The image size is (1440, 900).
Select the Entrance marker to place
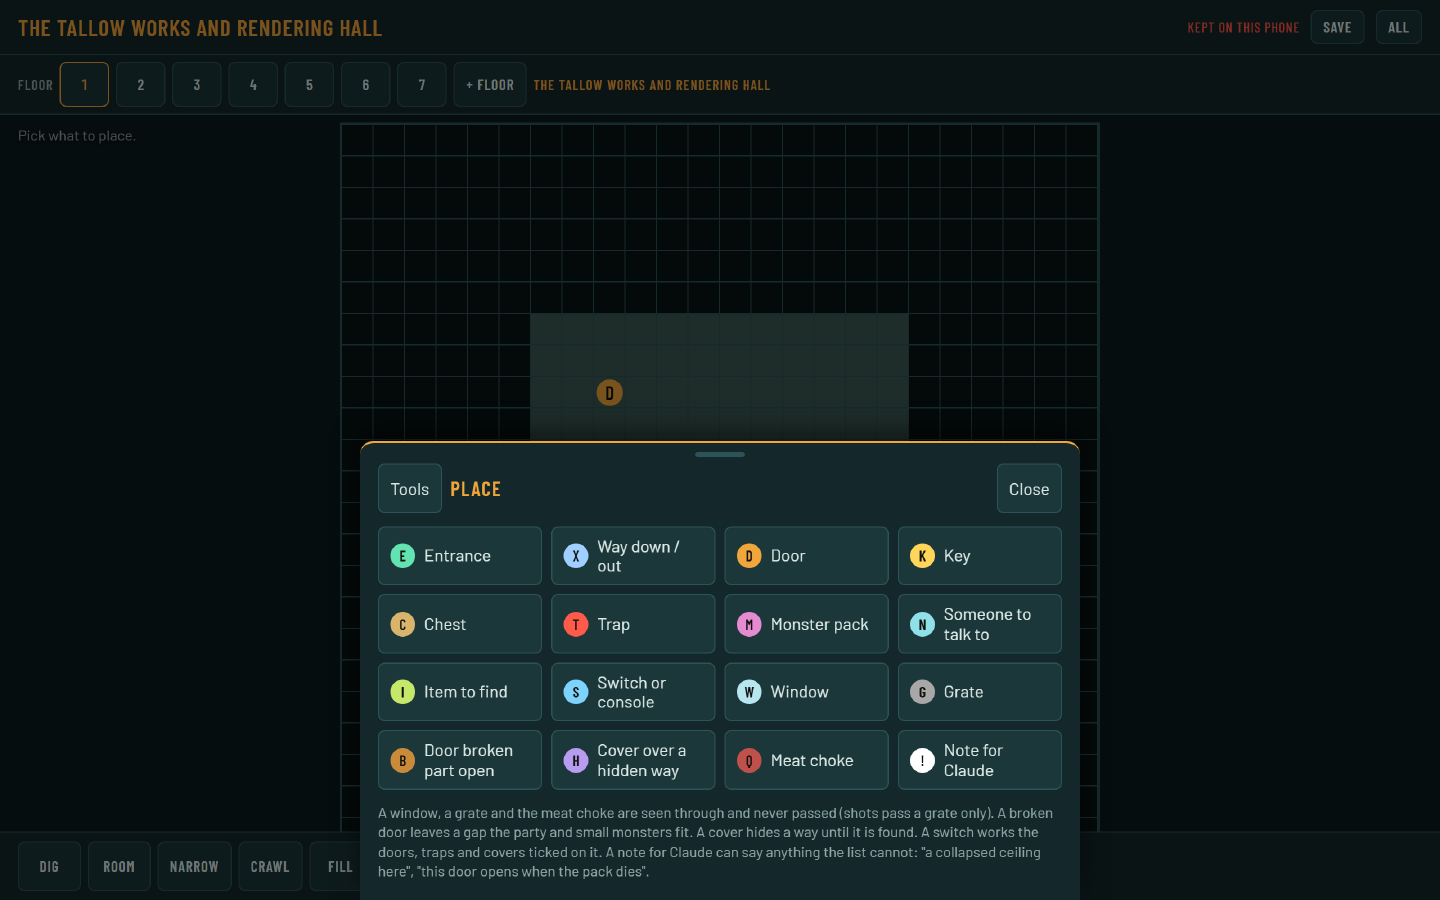click(460, 556)
